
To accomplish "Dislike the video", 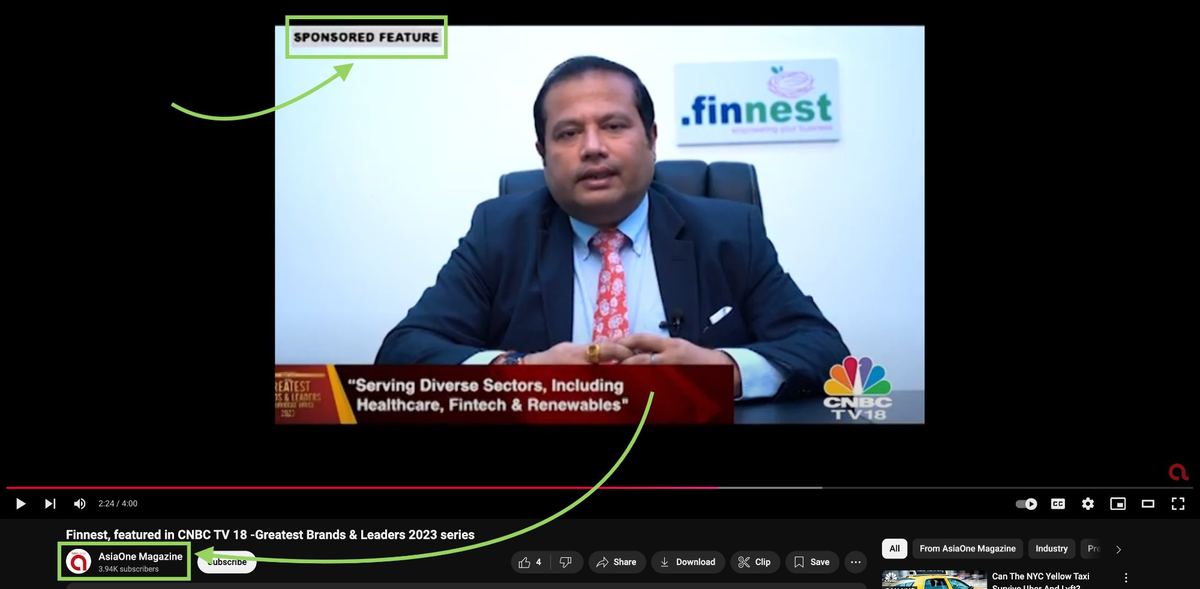I will 566,561.
